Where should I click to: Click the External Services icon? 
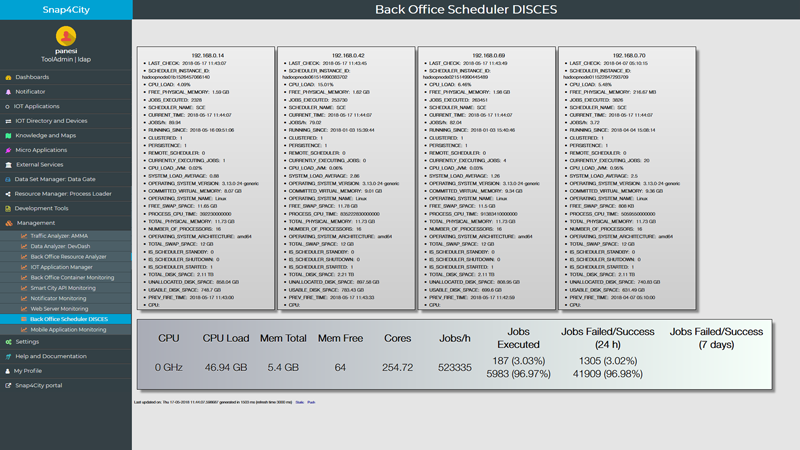tap(9, 164)
